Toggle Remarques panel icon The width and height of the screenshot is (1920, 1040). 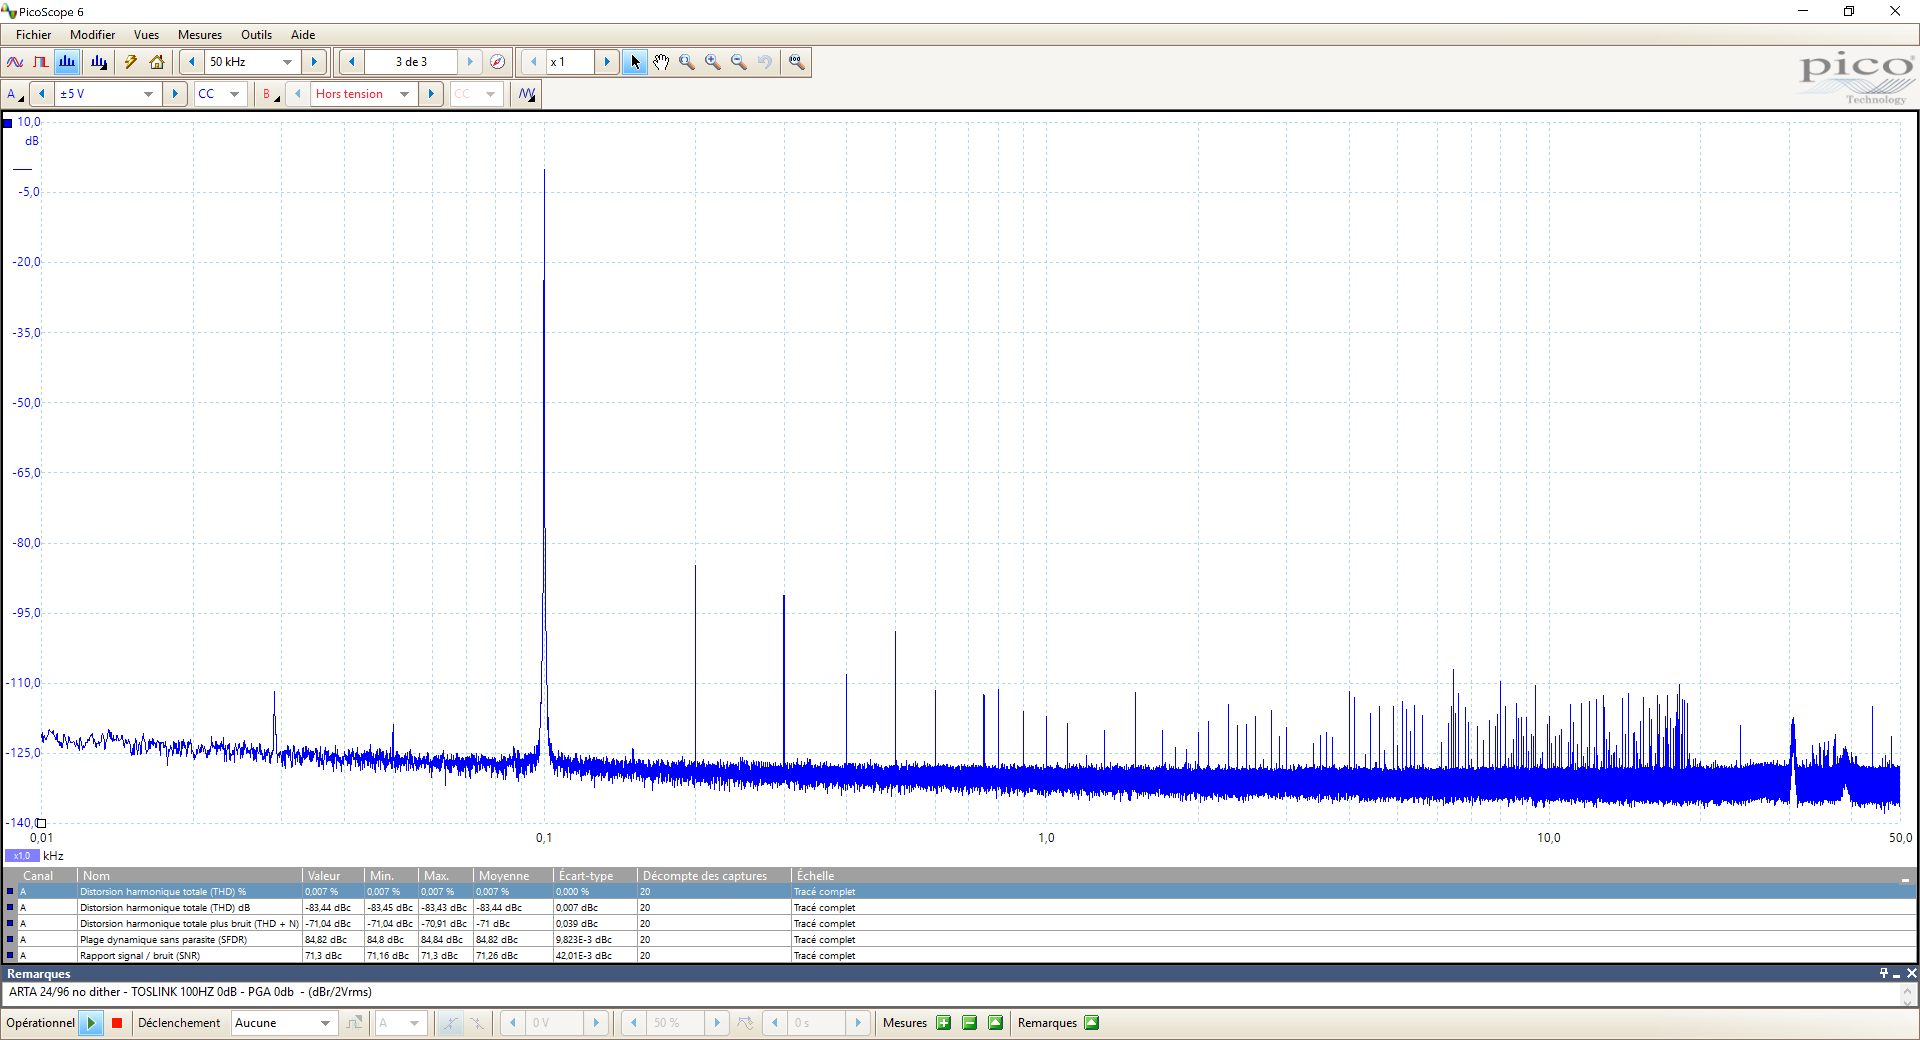pos(1092,1023)
